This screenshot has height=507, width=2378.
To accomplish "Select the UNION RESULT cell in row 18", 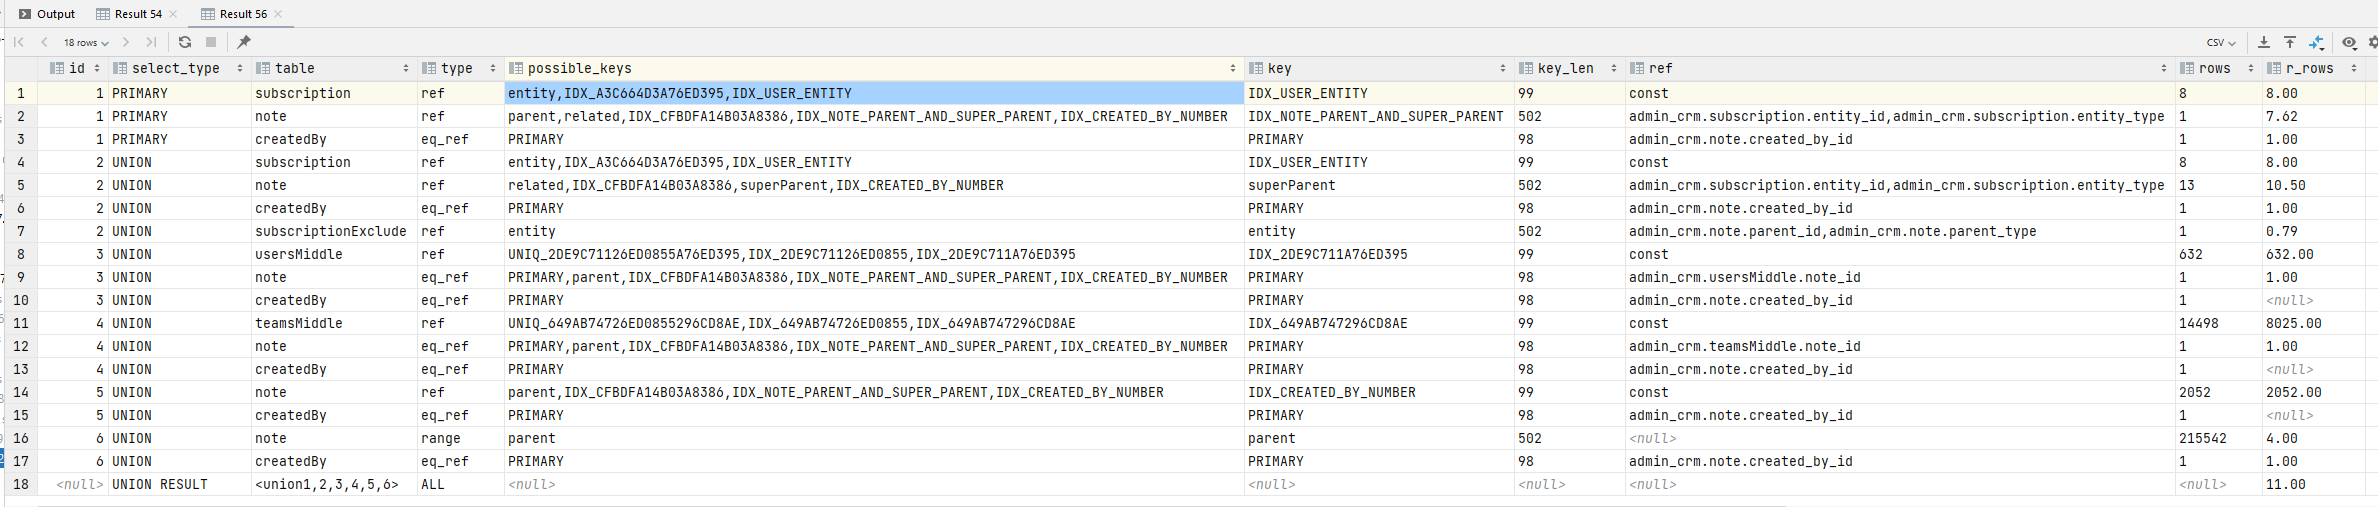I will (160, 484).
